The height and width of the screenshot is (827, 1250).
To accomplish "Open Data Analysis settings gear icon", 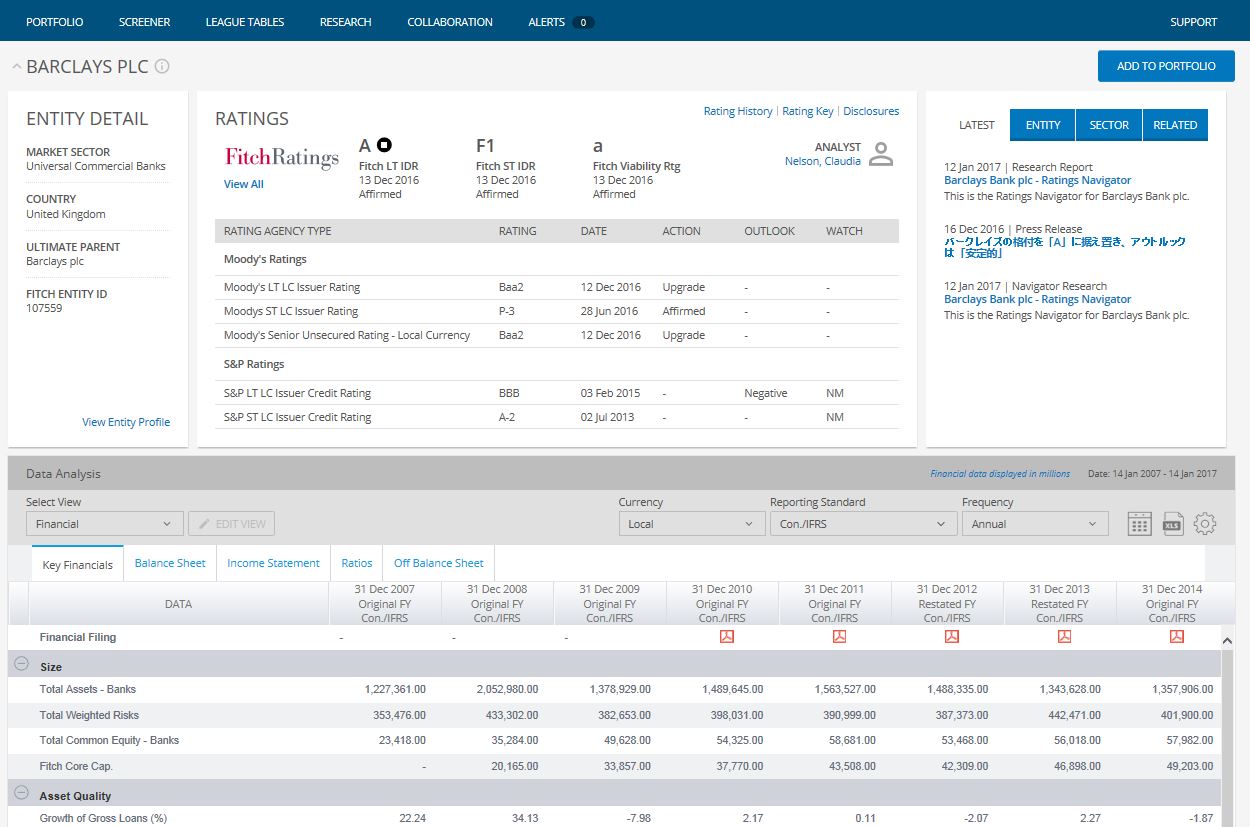I will point(1205,524).
